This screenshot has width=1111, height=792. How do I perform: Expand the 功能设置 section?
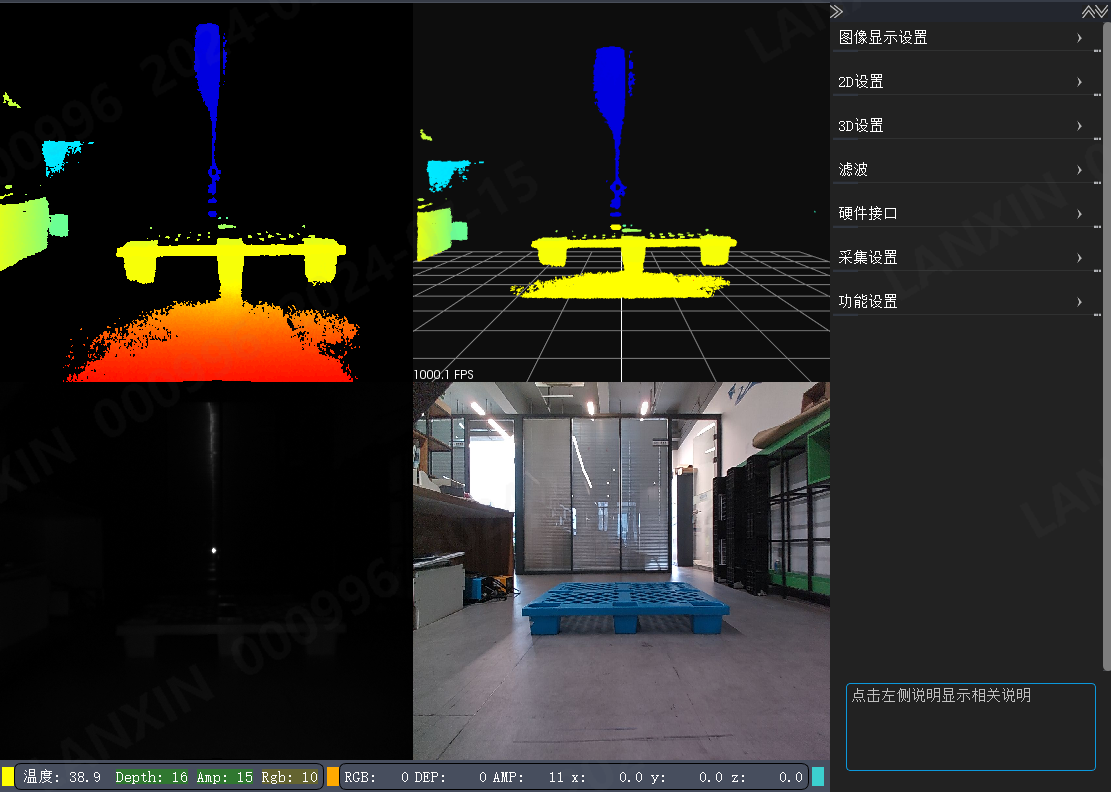click(x=966, y=301)
